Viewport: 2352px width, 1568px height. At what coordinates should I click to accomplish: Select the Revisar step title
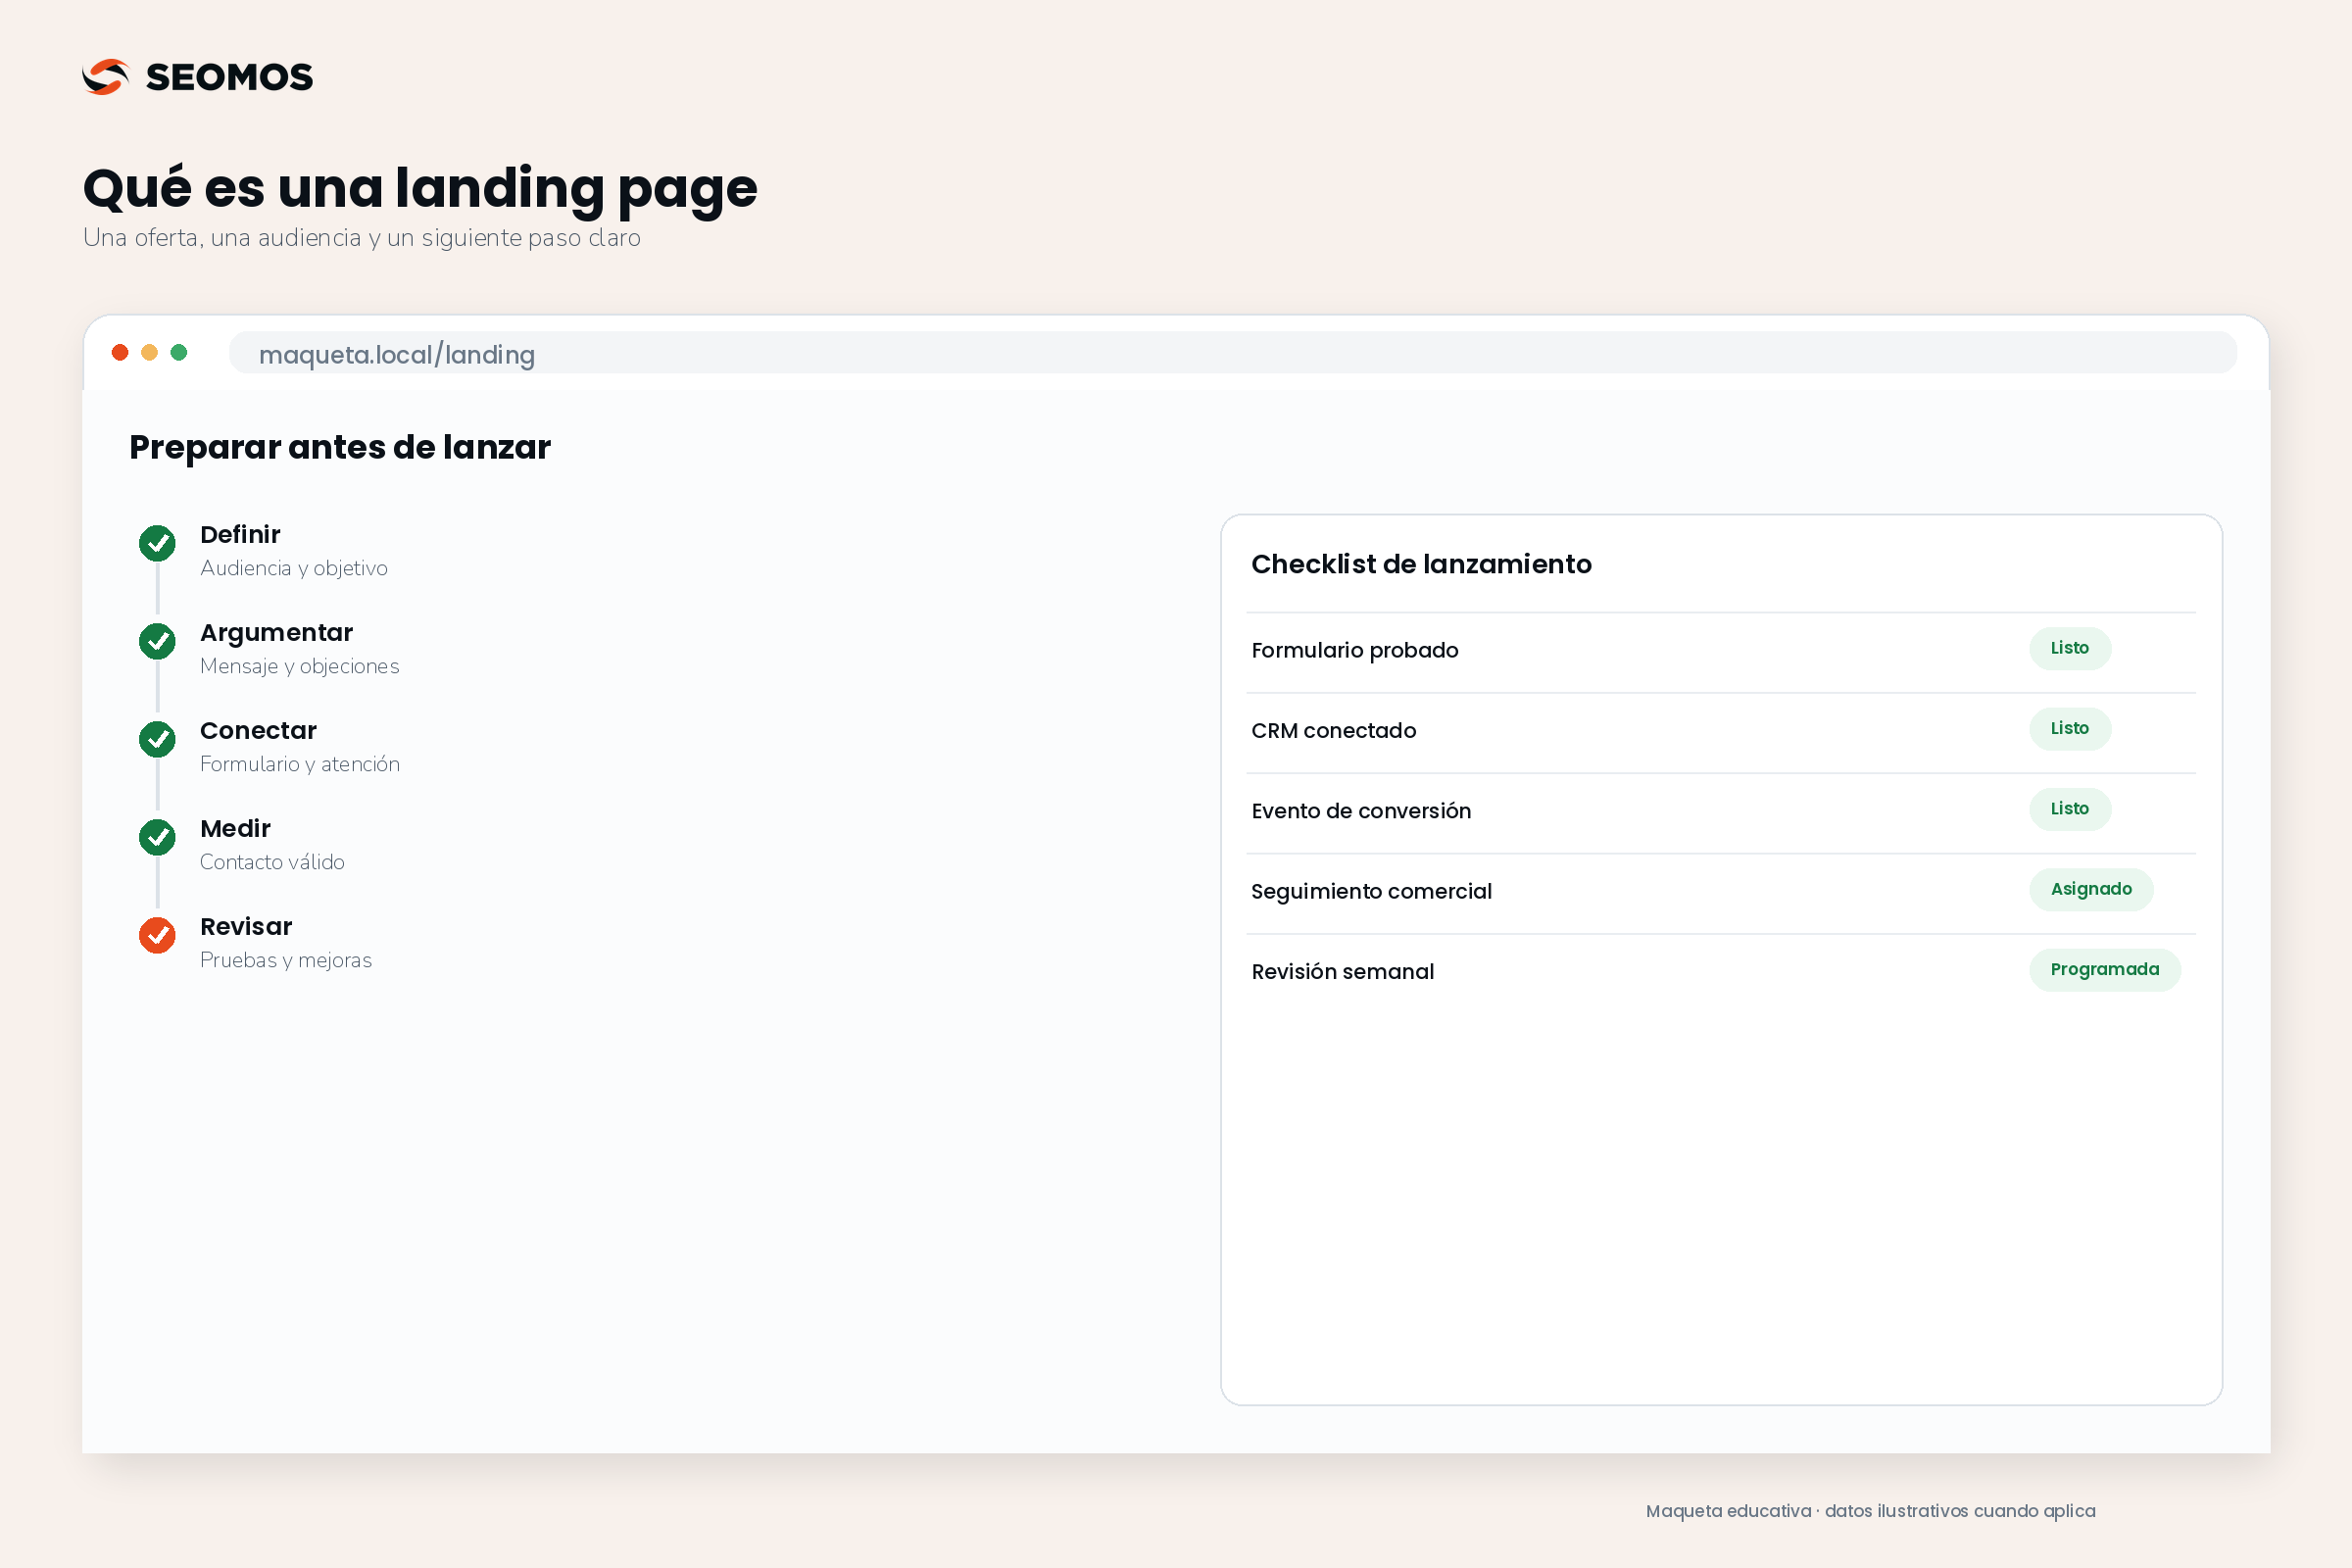coord(246,926)
